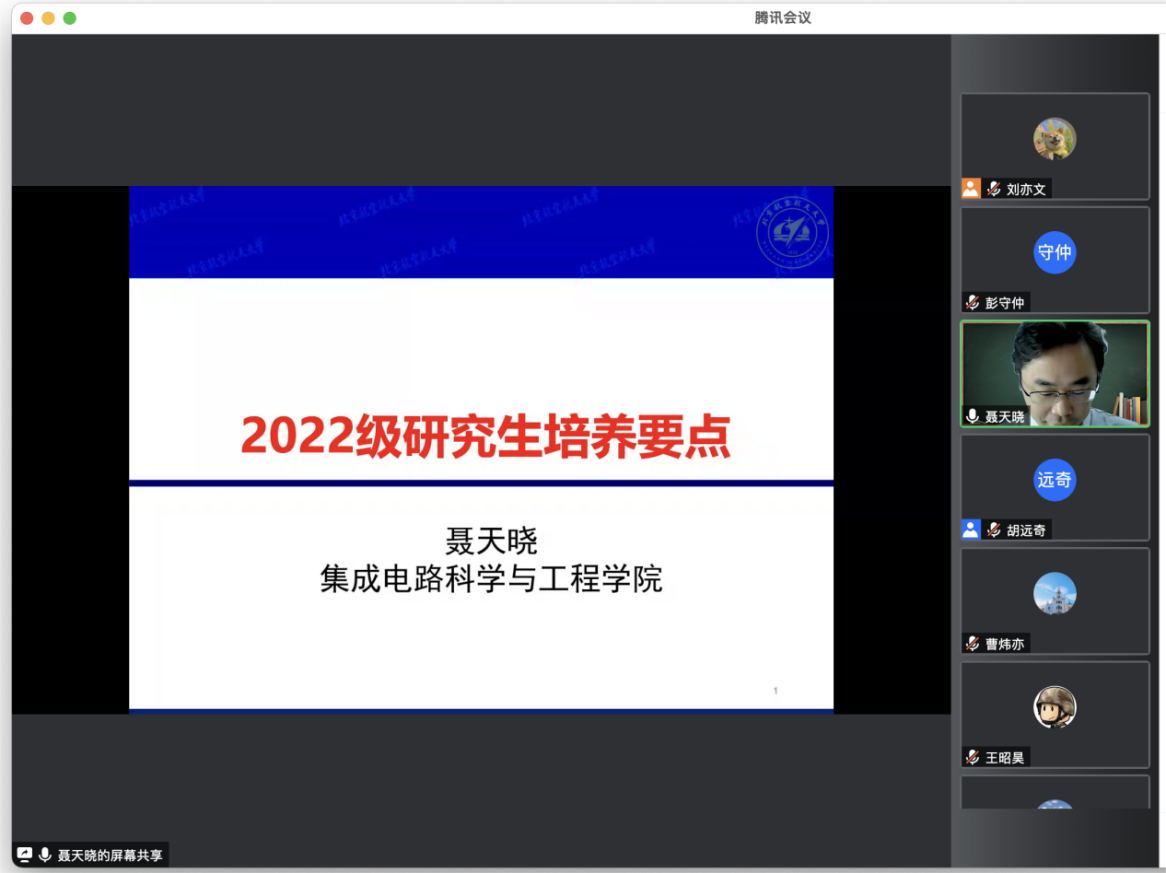
Task: Select the 聂天晓 video tile
Action: click(x=1055, y=372)
